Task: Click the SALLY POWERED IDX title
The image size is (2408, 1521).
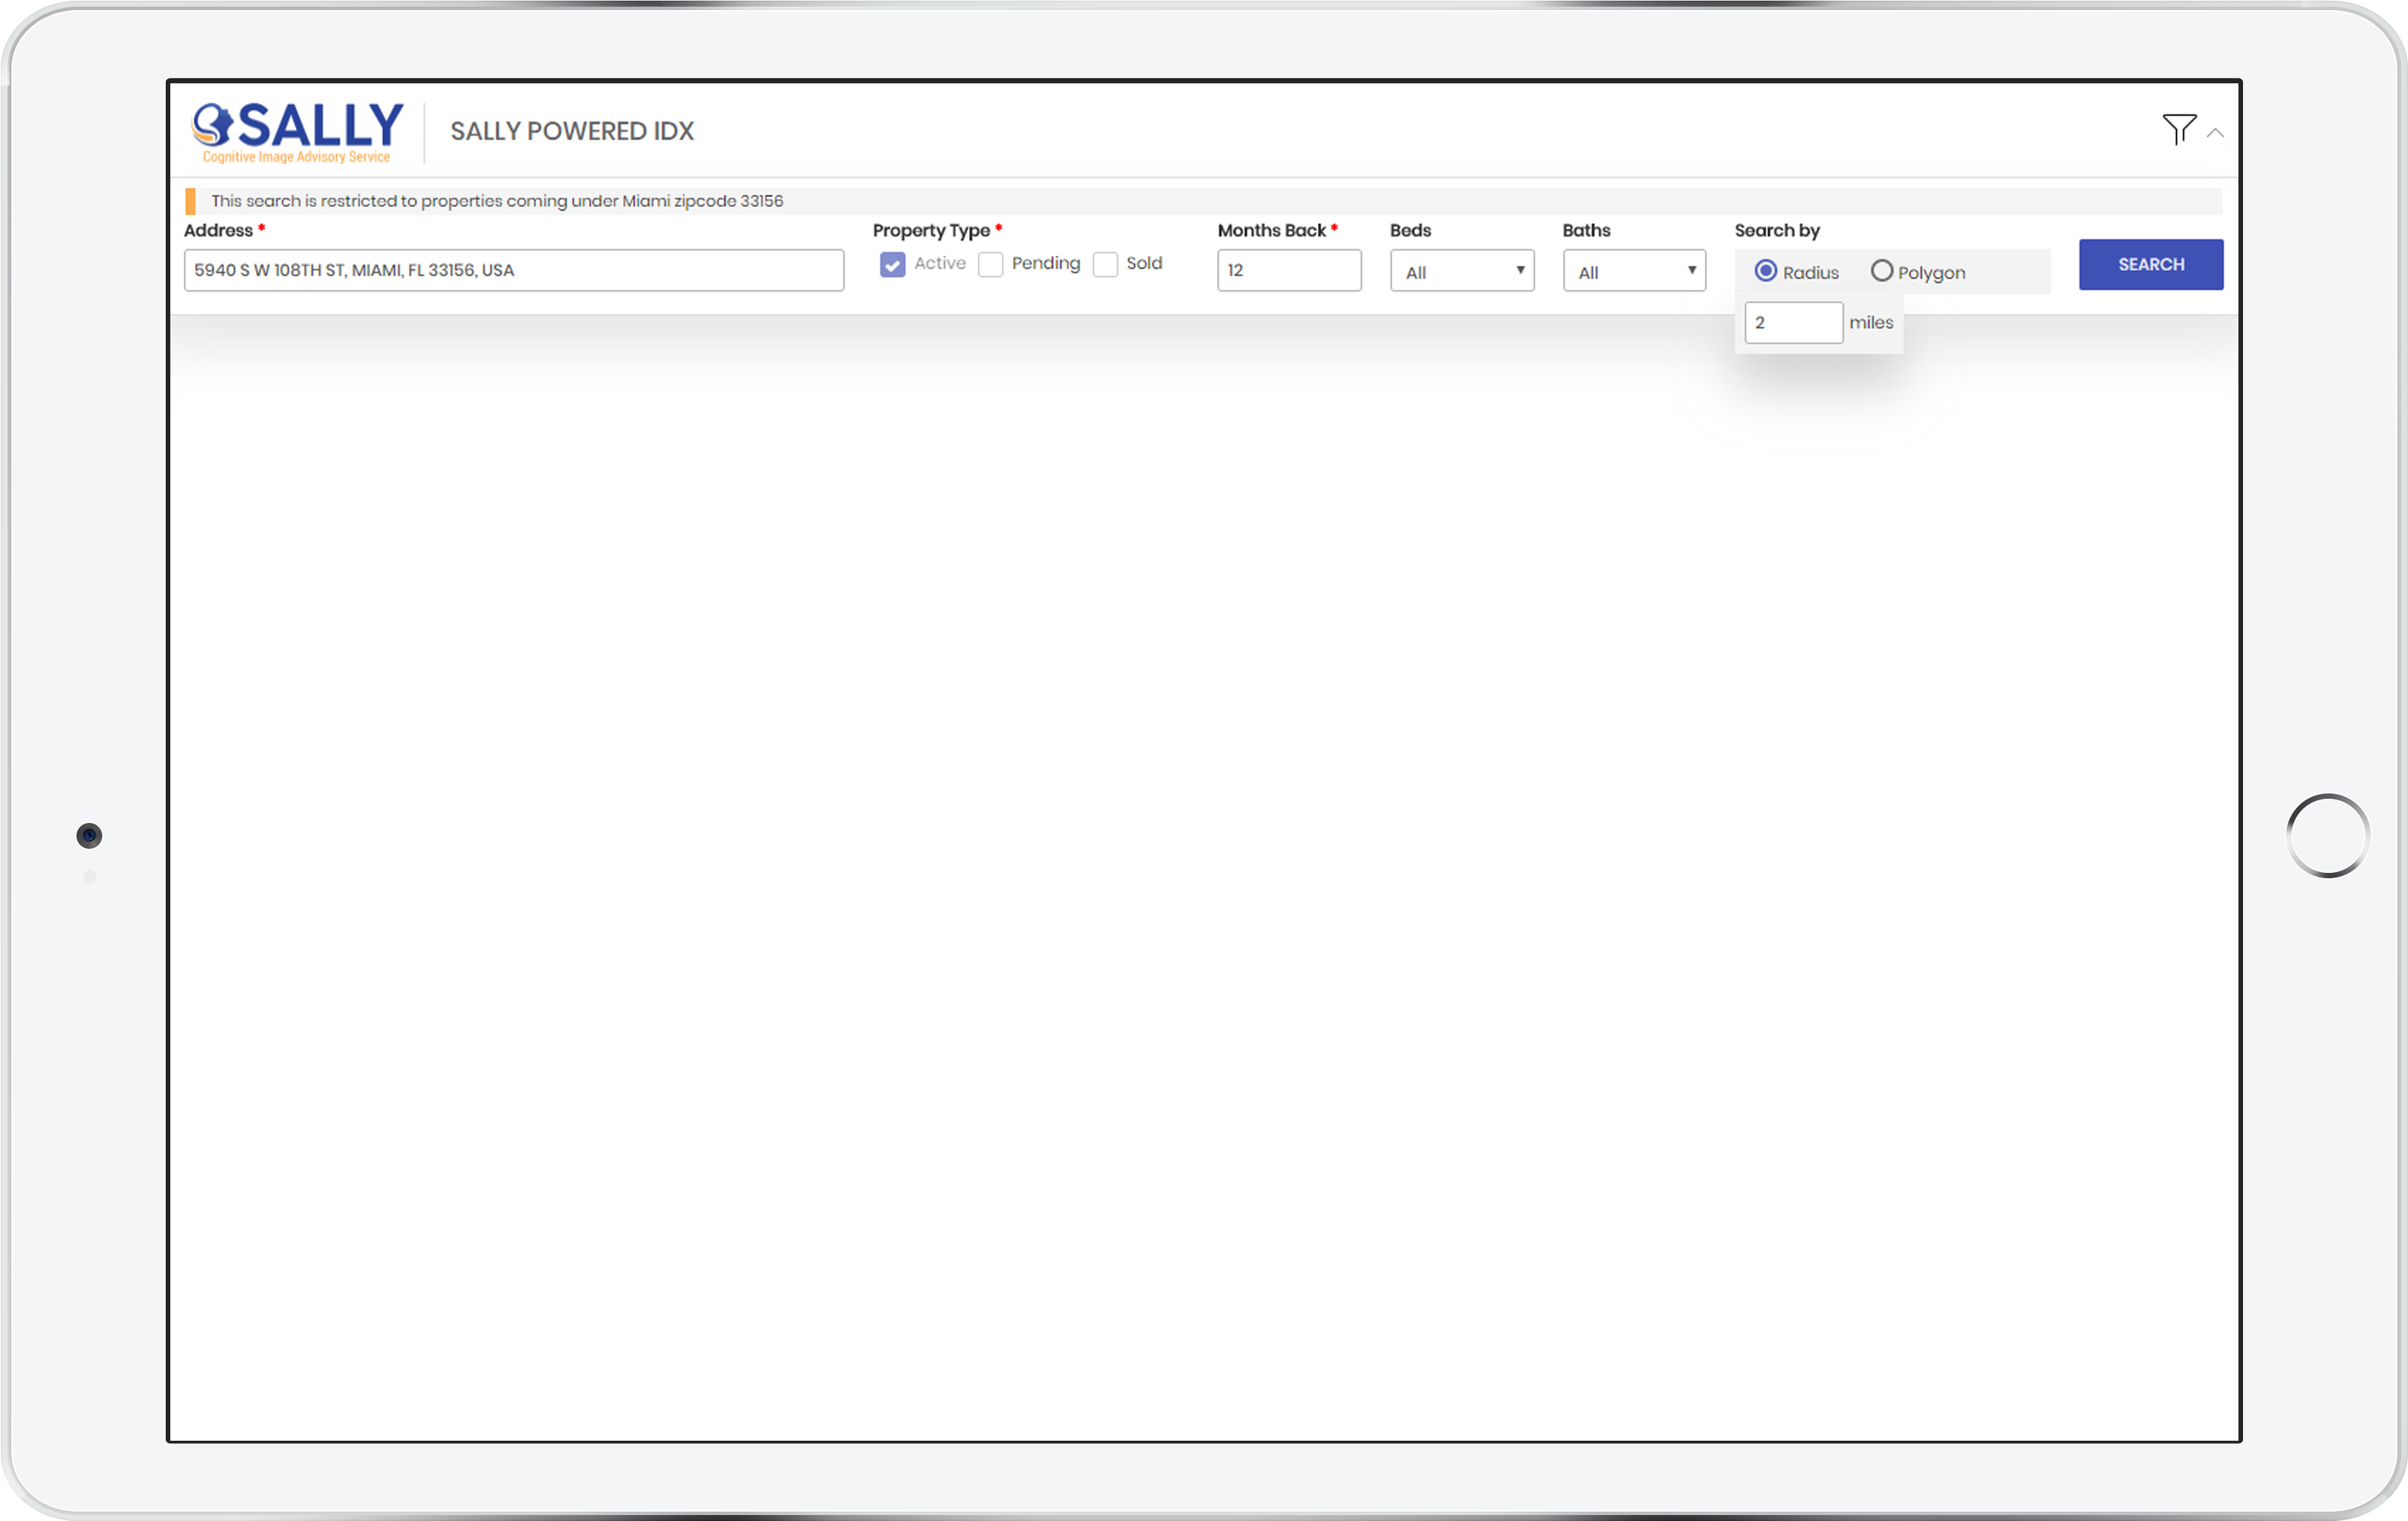Action: pyautogui.click(x=571, y=131)
